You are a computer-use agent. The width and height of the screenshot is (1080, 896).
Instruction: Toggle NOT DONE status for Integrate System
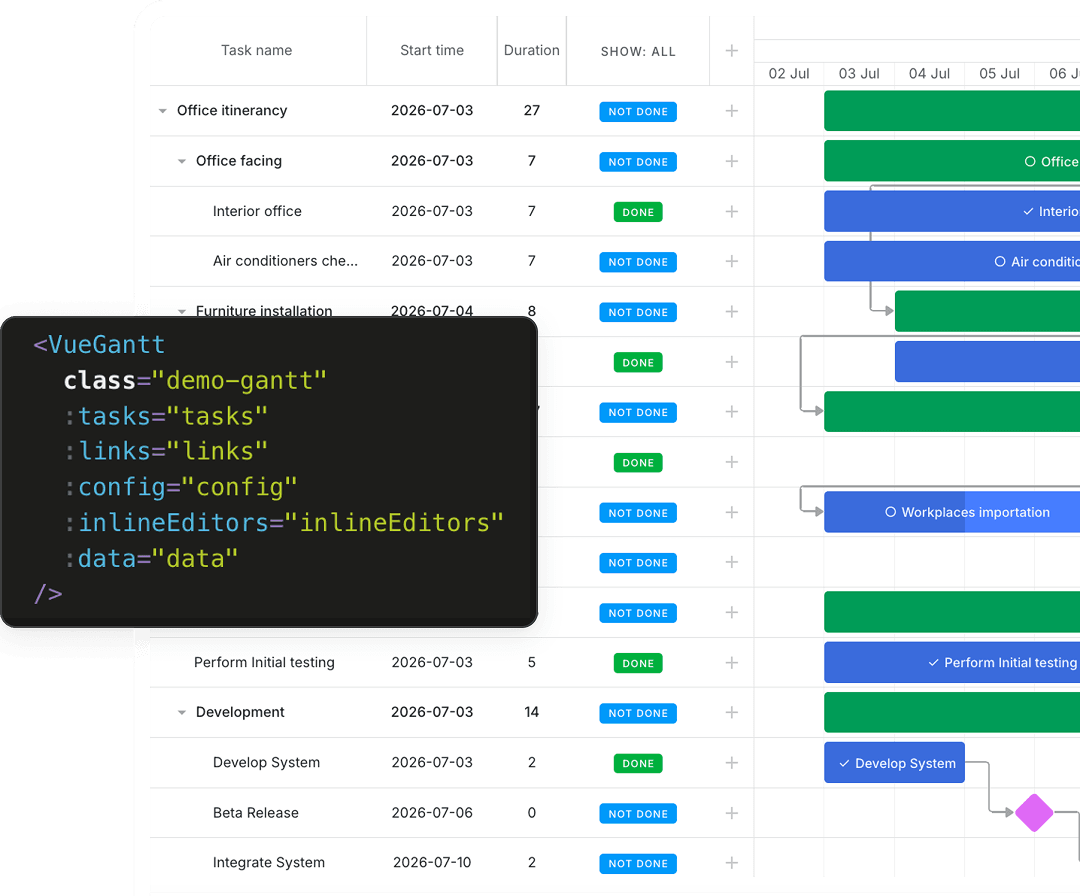(638, 864)
